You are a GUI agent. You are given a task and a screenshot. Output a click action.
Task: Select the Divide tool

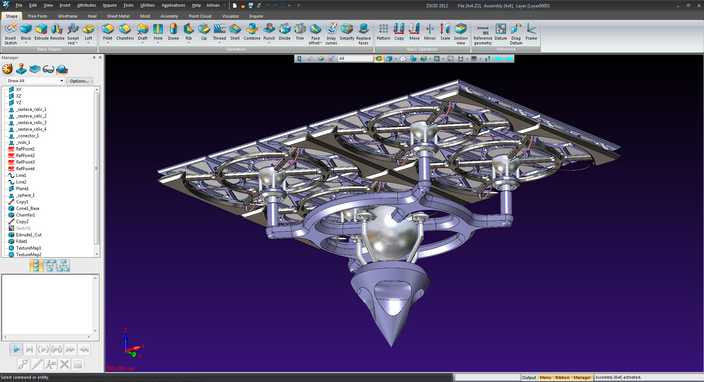[x=285, y=32]
